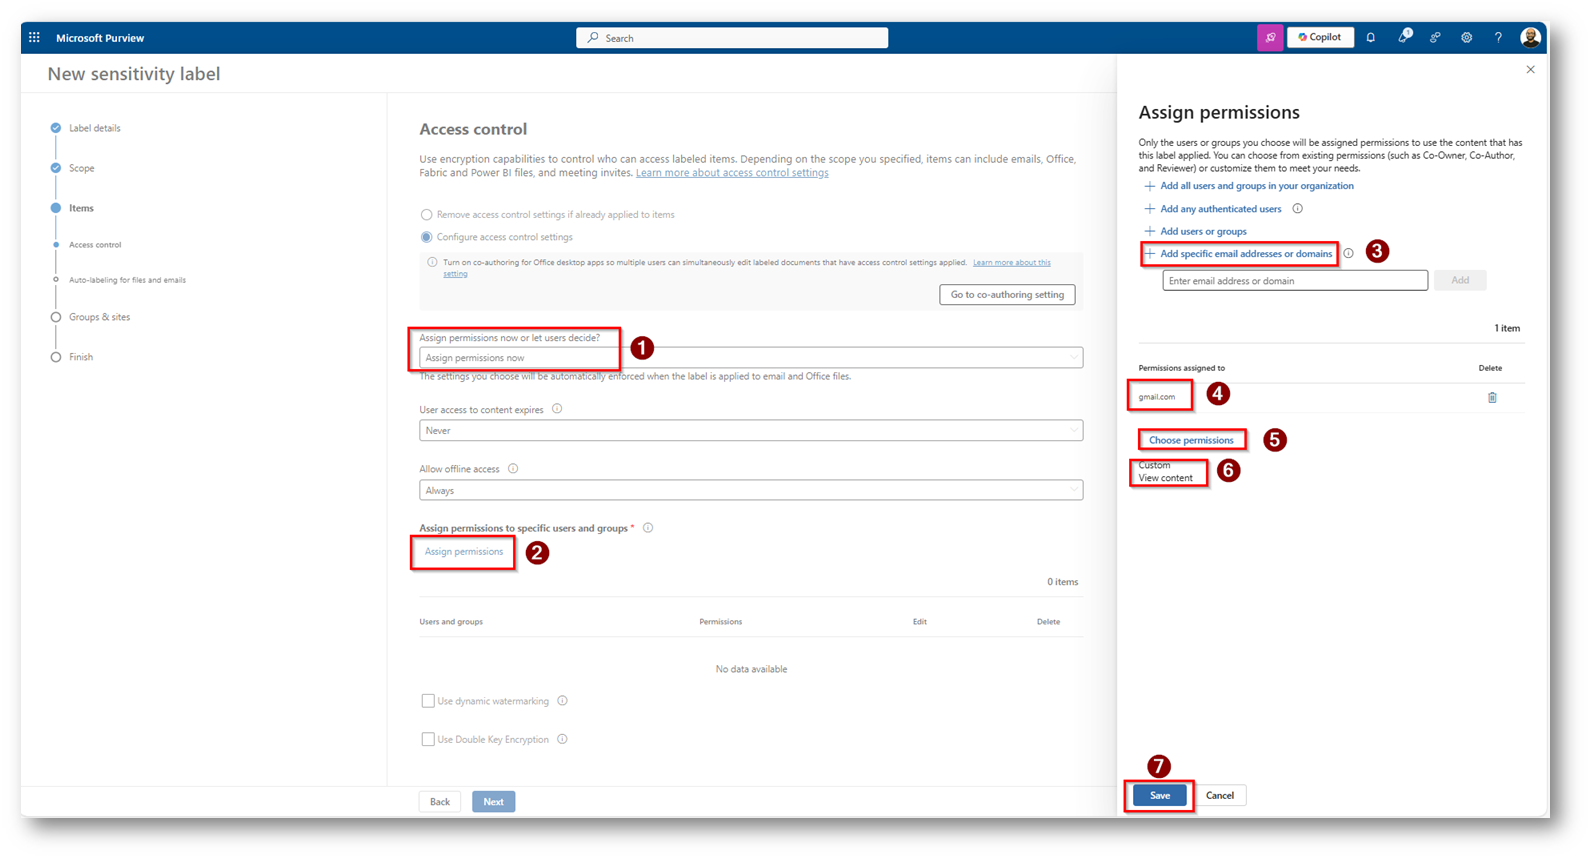Focus the top Search box
Screen dimensions: 1592x860
[x=732, y=38]
